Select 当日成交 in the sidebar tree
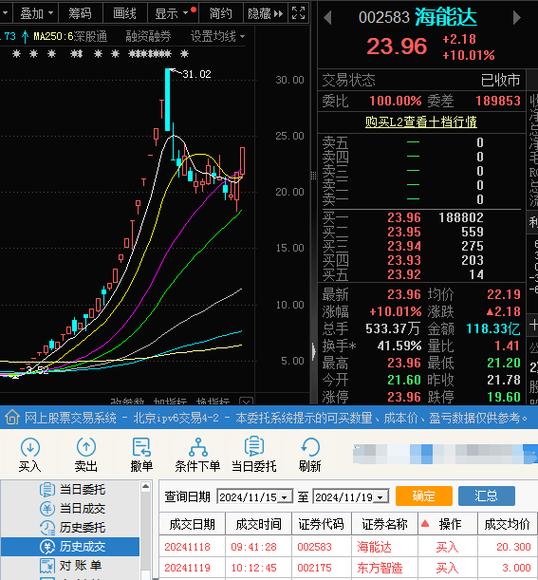 click(73, 509)
